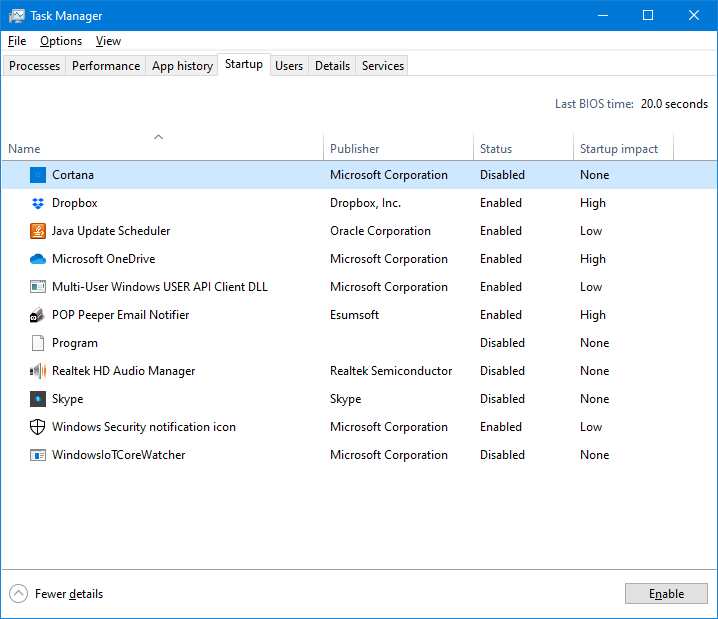Sort entries by the Status column header

(x=496, y=149)
